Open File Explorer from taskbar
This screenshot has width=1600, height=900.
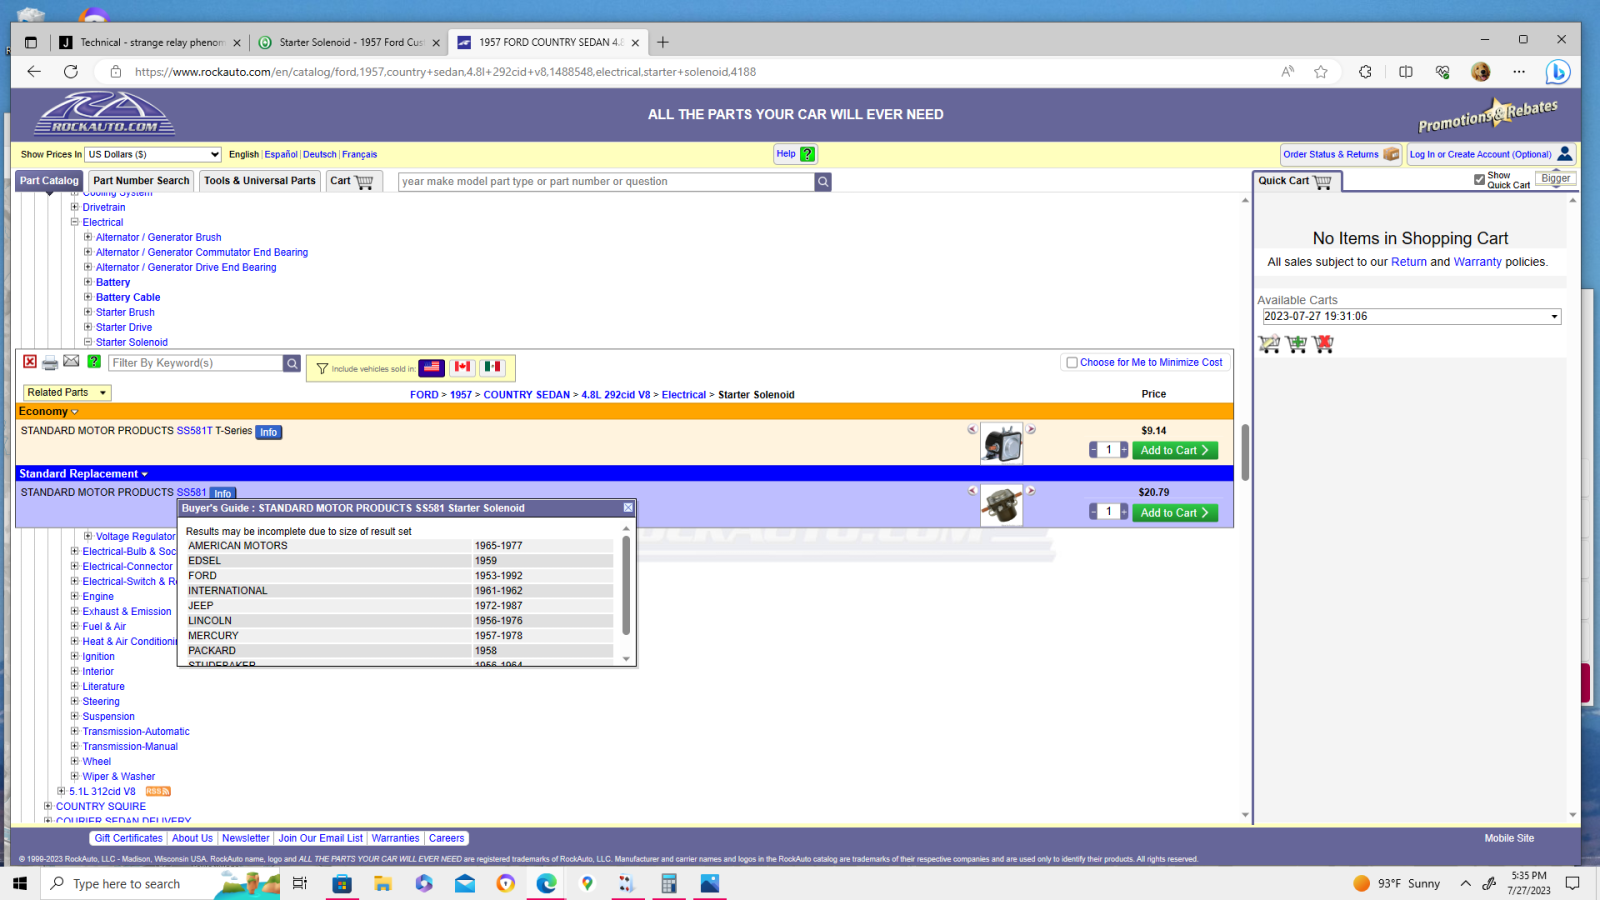click(x=383, y=883)
